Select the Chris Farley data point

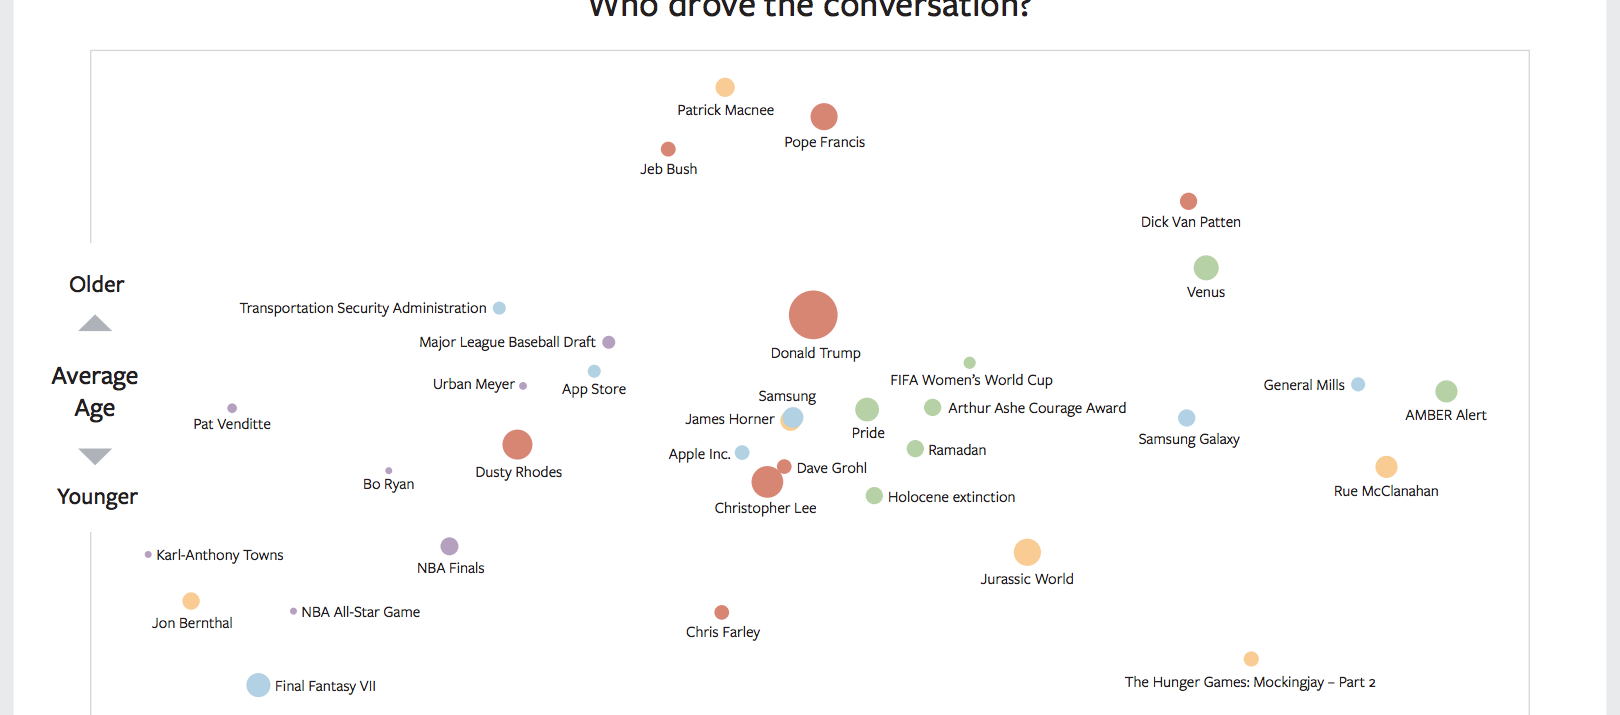(722, 612)
